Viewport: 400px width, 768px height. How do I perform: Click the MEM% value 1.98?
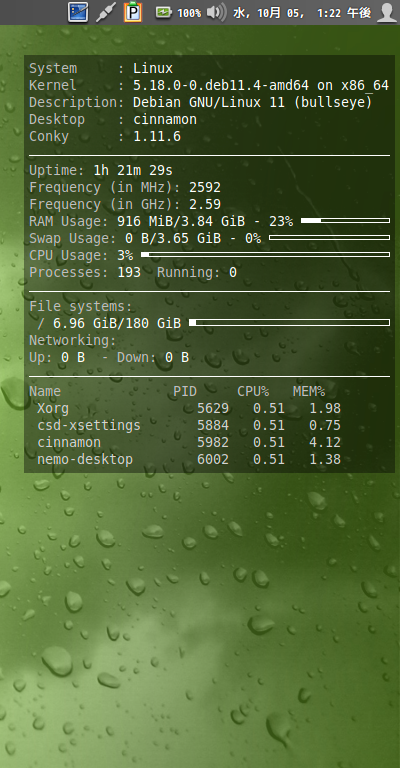click(x=325, y=408)
